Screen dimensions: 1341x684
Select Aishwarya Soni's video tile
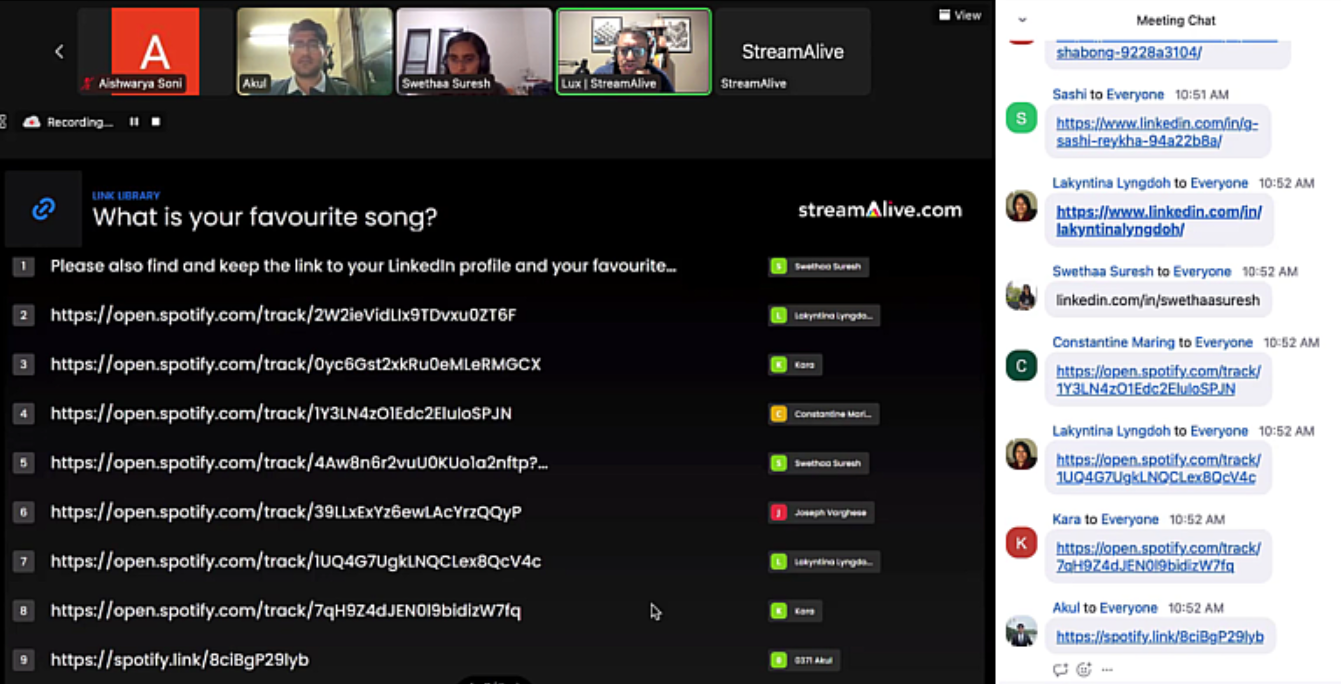coord(155,52)
